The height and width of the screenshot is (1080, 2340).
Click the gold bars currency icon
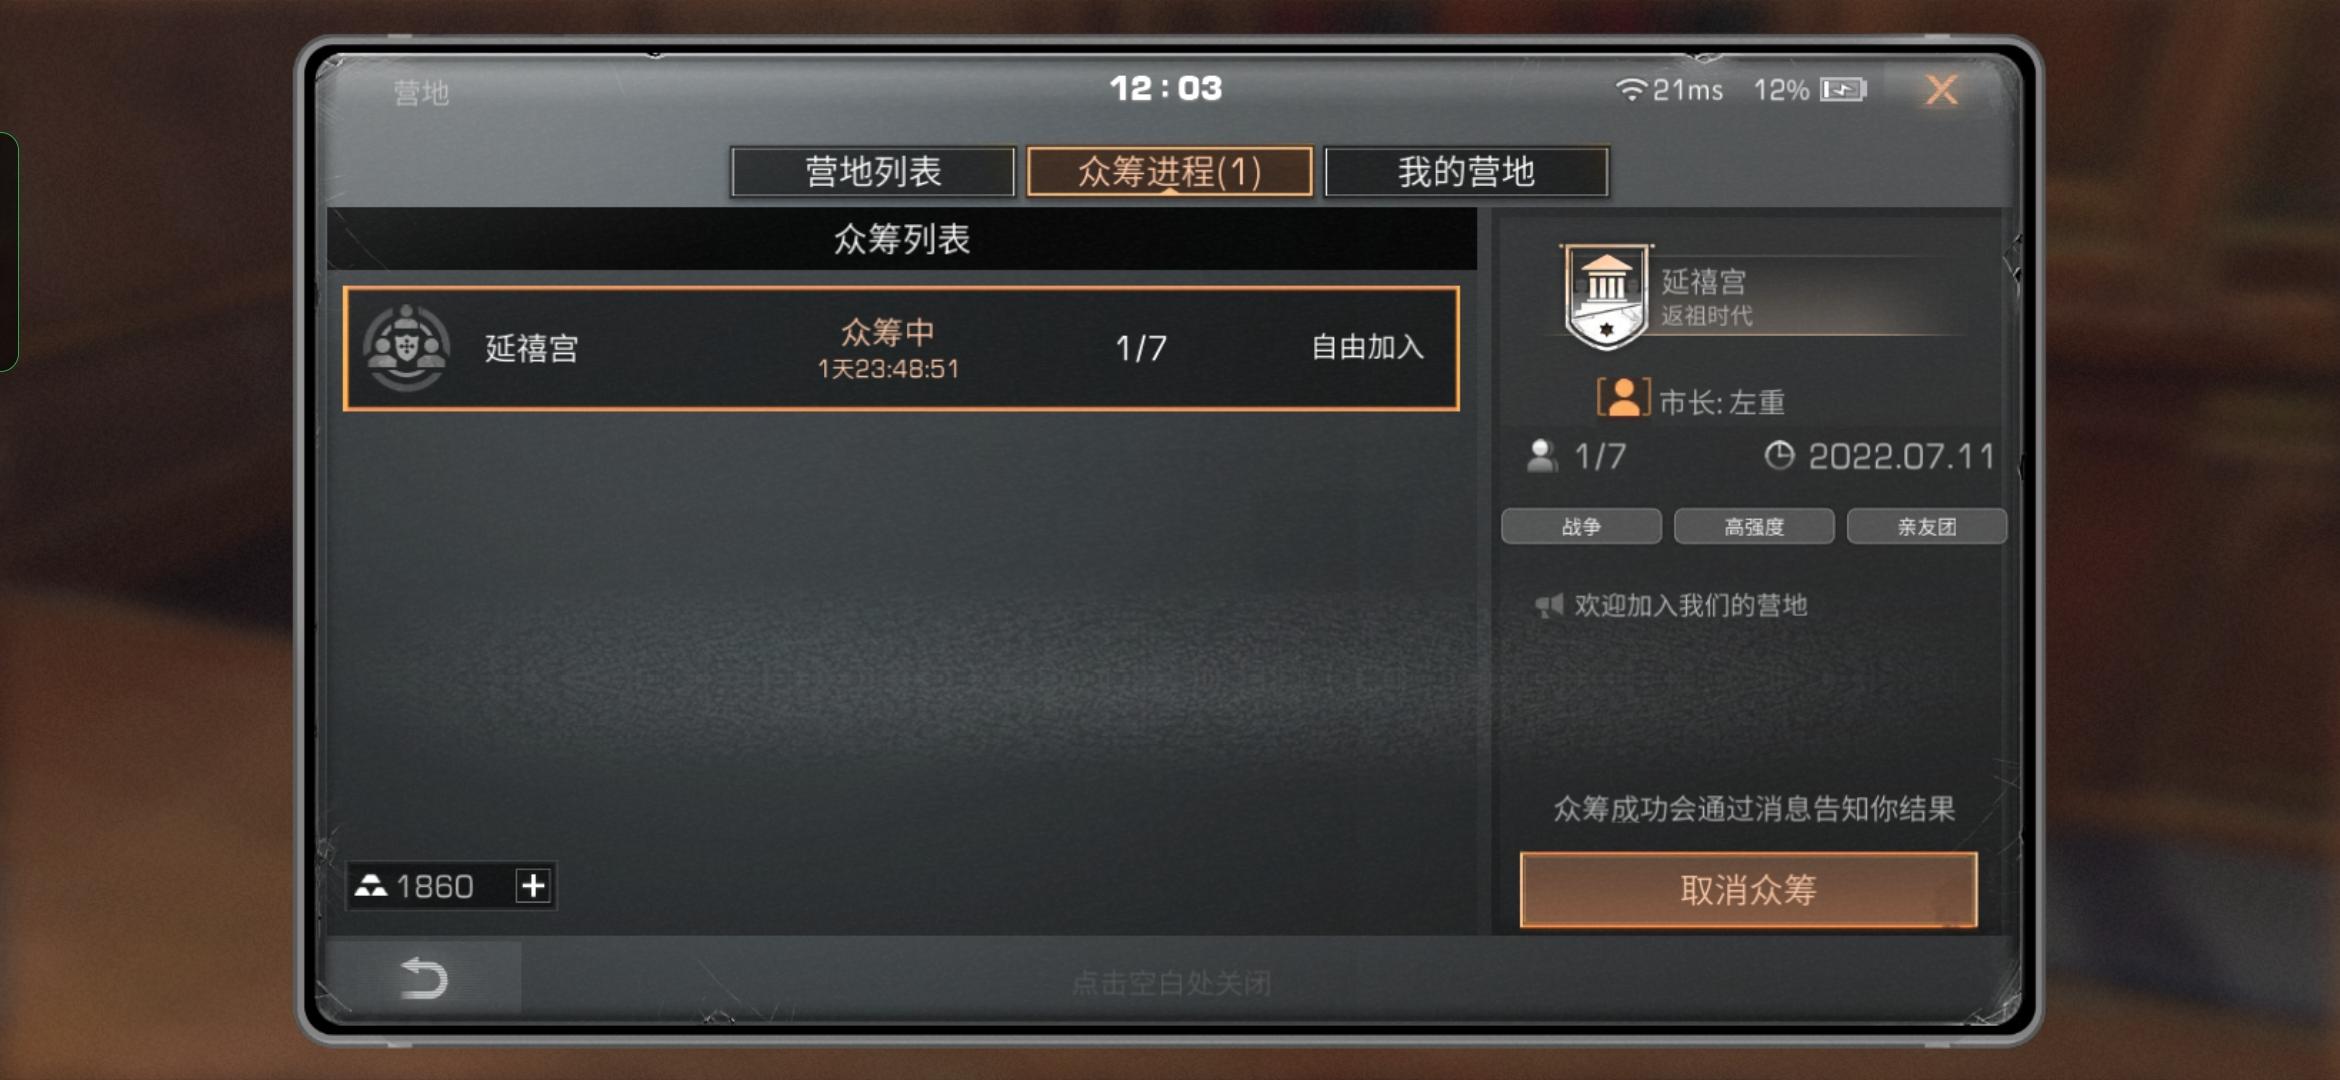371,885
